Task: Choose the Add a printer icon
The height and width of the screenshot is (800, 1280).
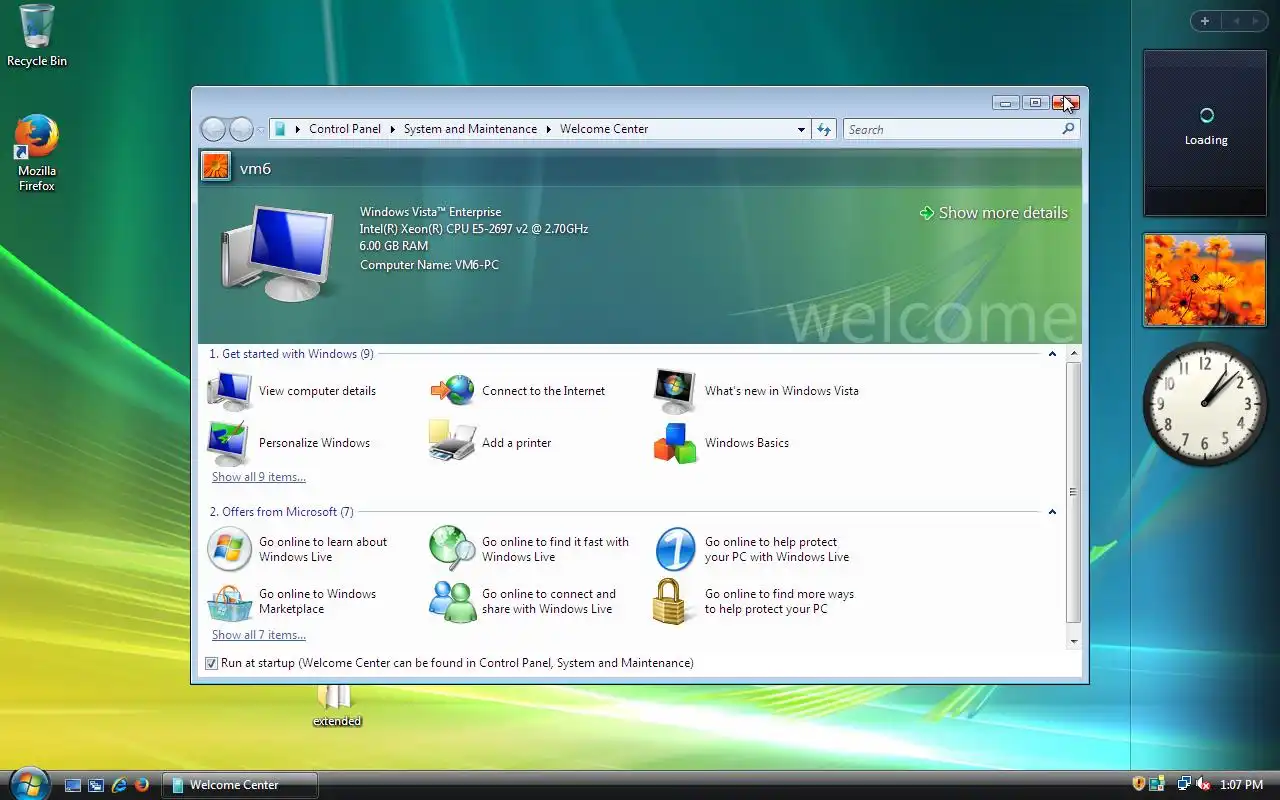Action: 452,441
